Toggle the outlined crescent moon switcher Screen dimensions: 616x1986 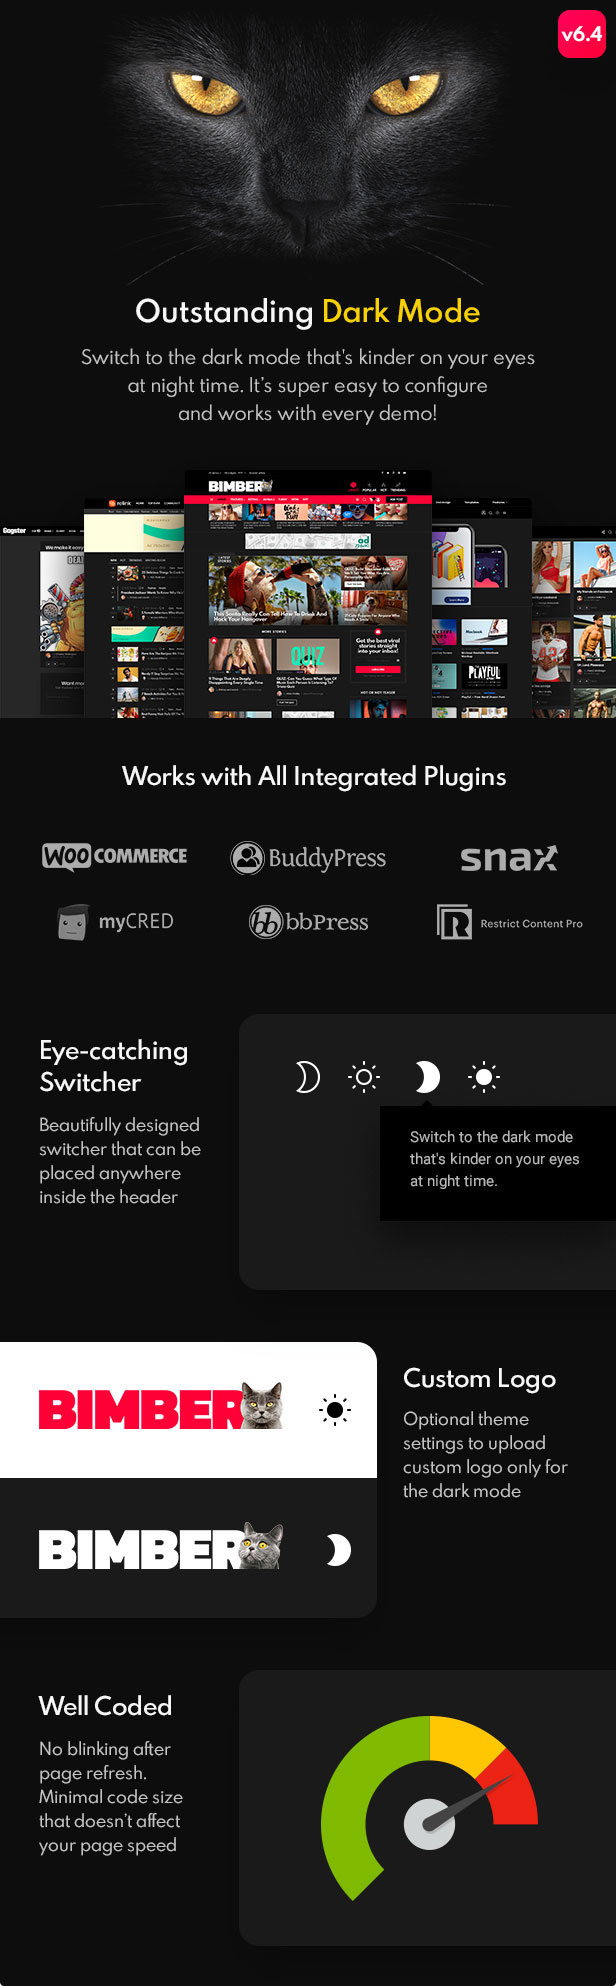[307, 1077]
